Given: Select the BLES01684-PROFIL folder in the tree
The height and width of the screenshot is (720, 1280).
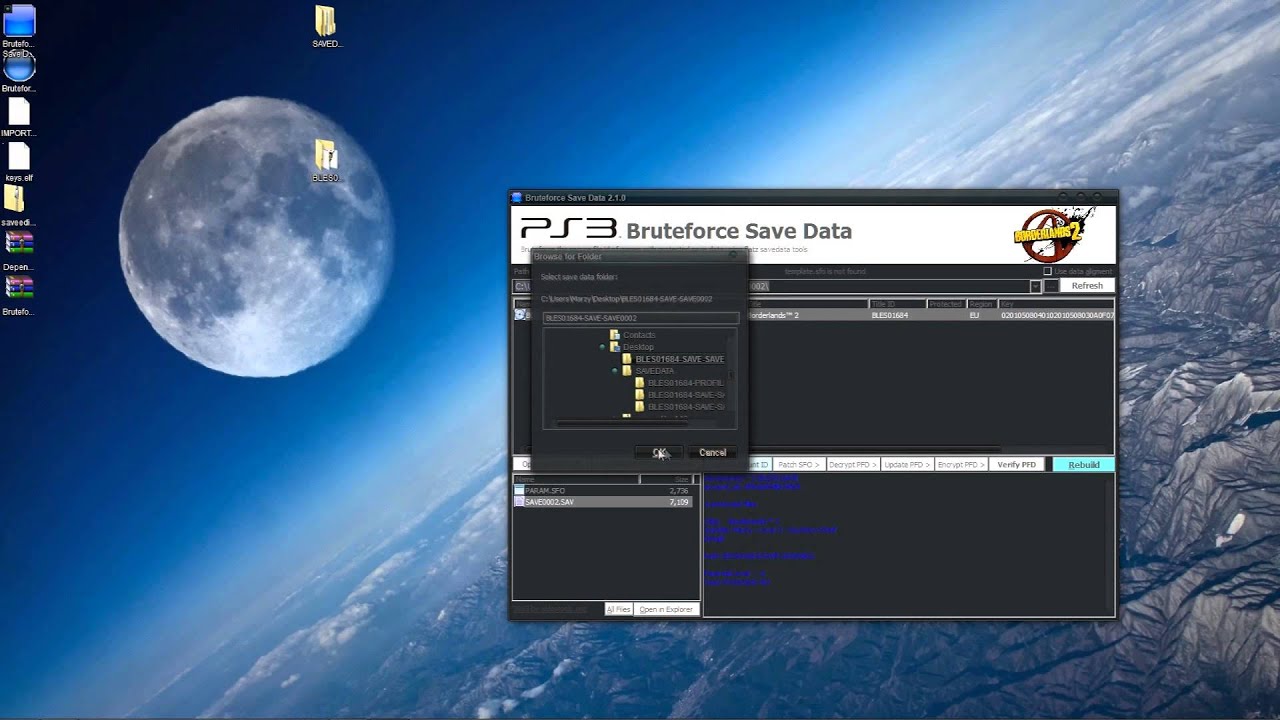Looking at the screenshot, I should [685, 383].
